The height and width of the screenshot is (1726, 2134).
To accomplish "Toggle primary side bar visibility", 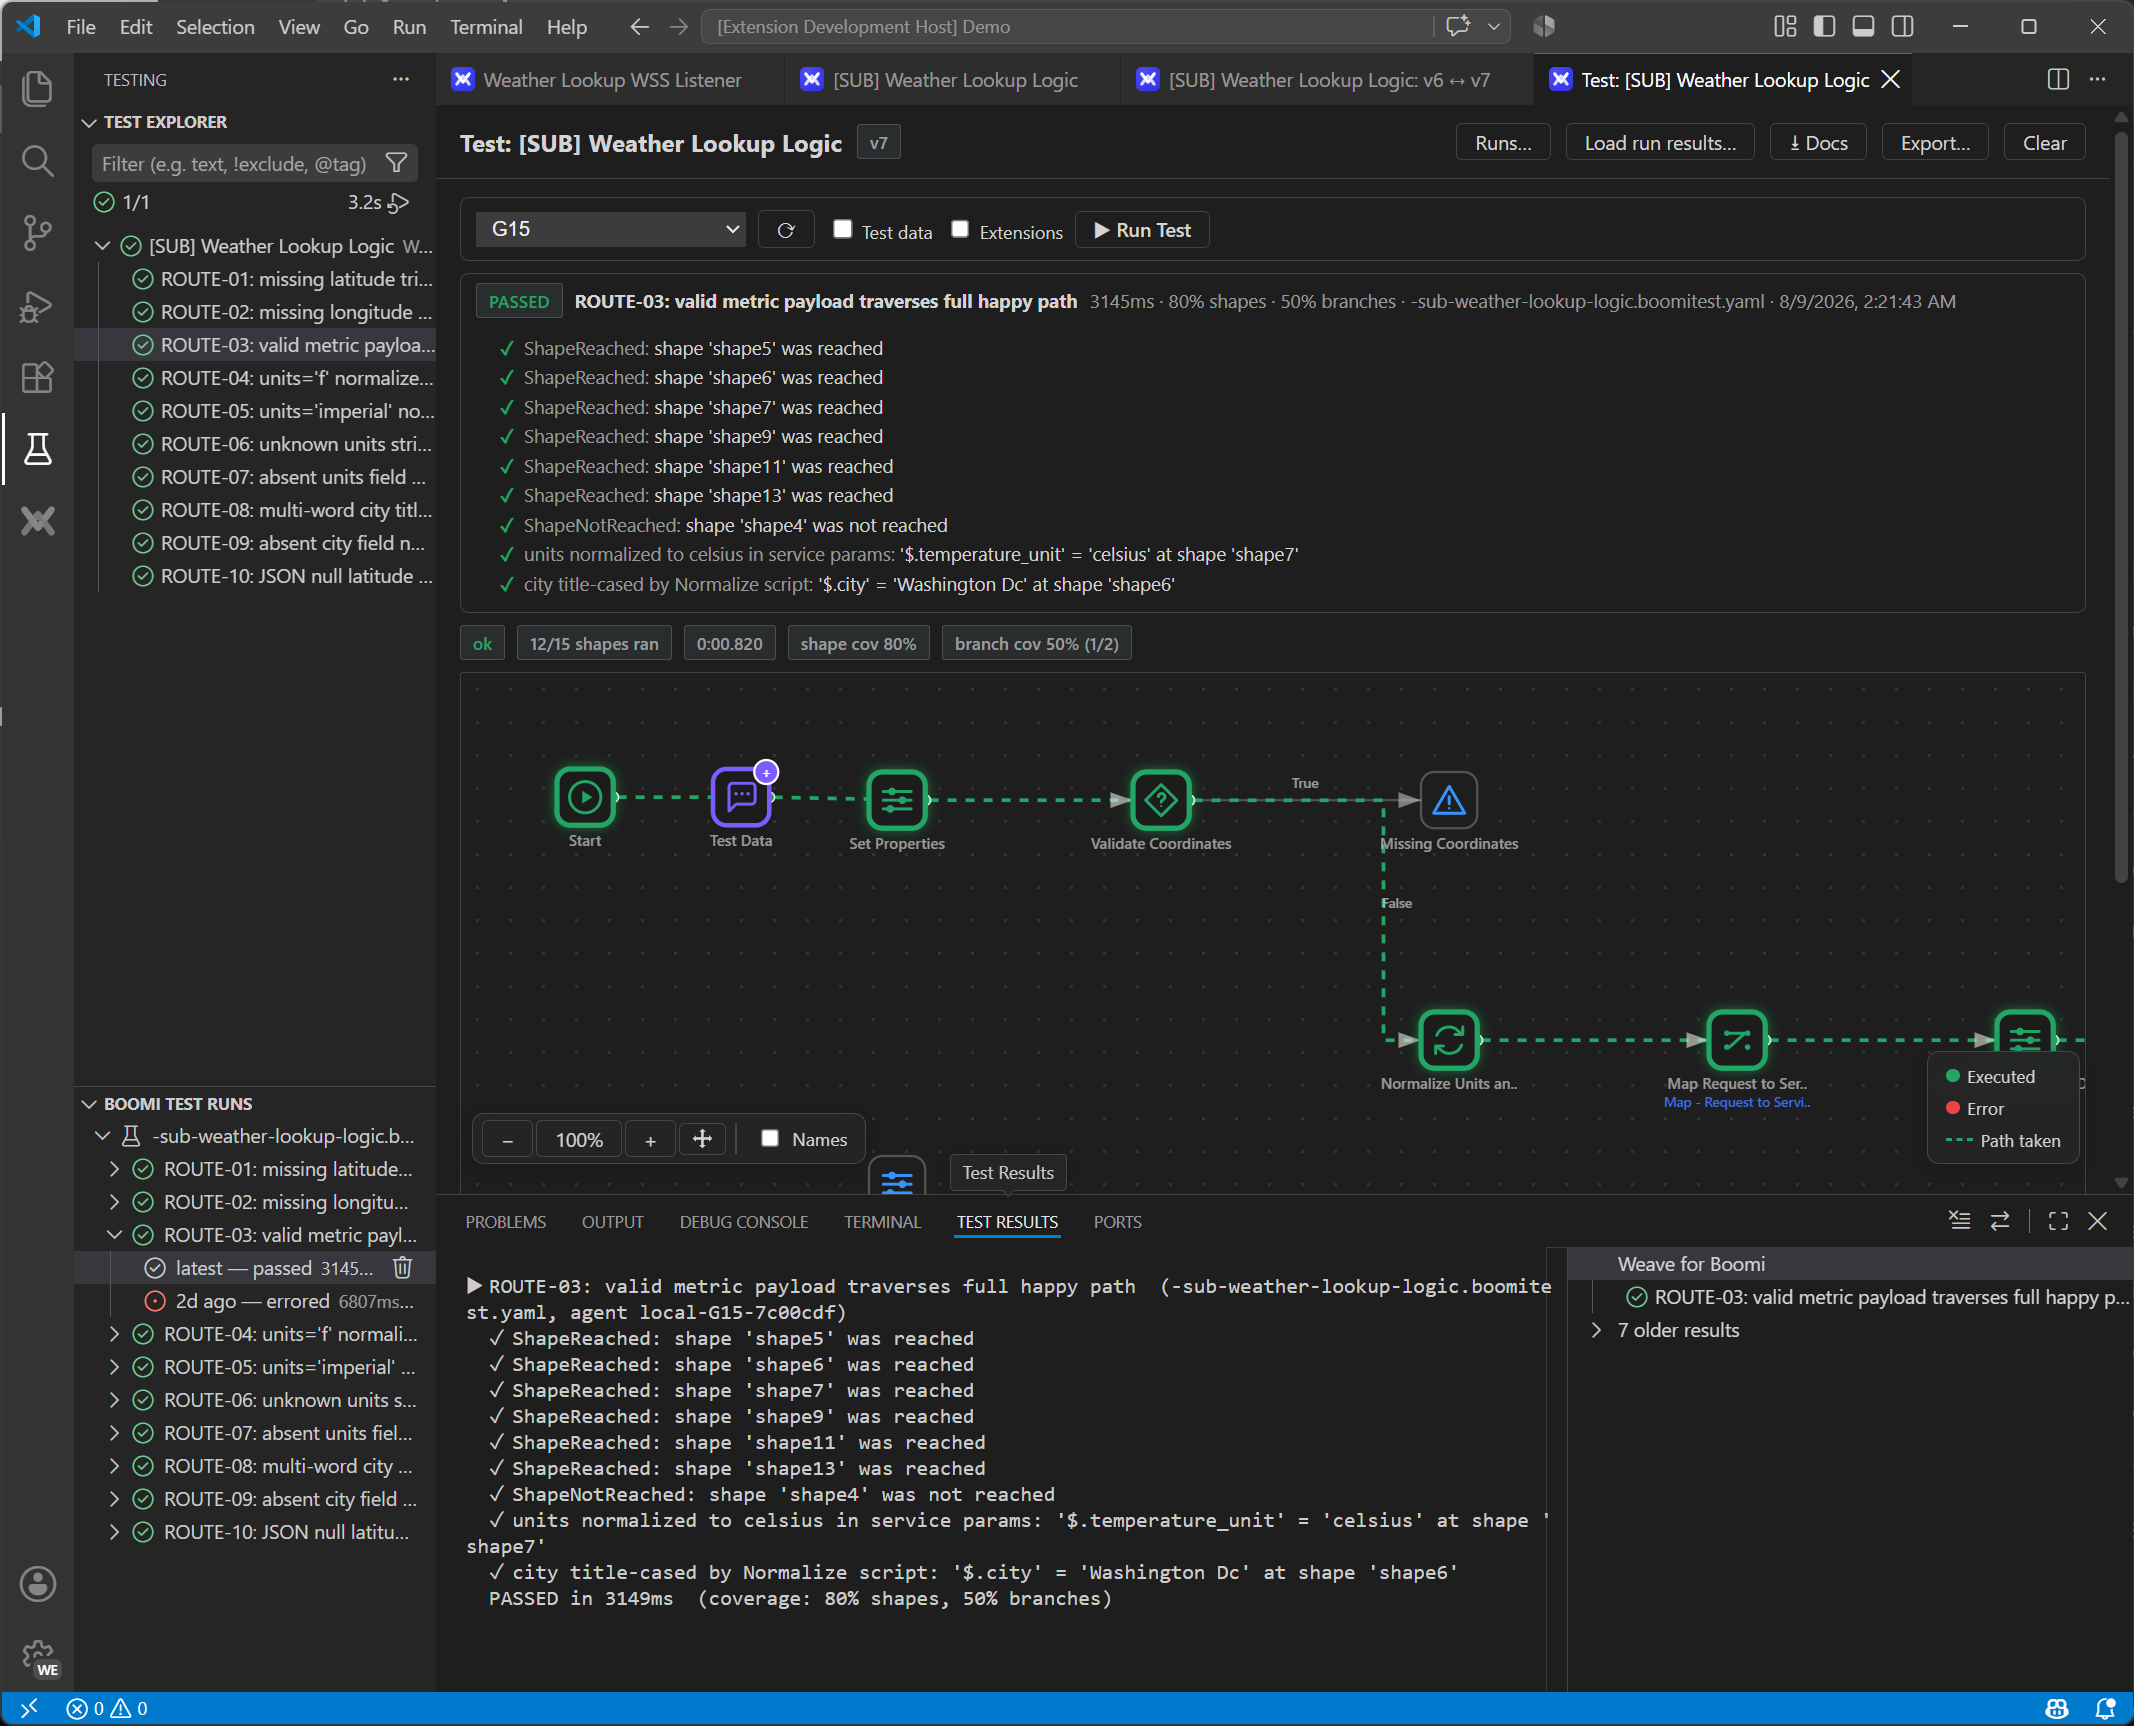I will [x=1824, y=27].
